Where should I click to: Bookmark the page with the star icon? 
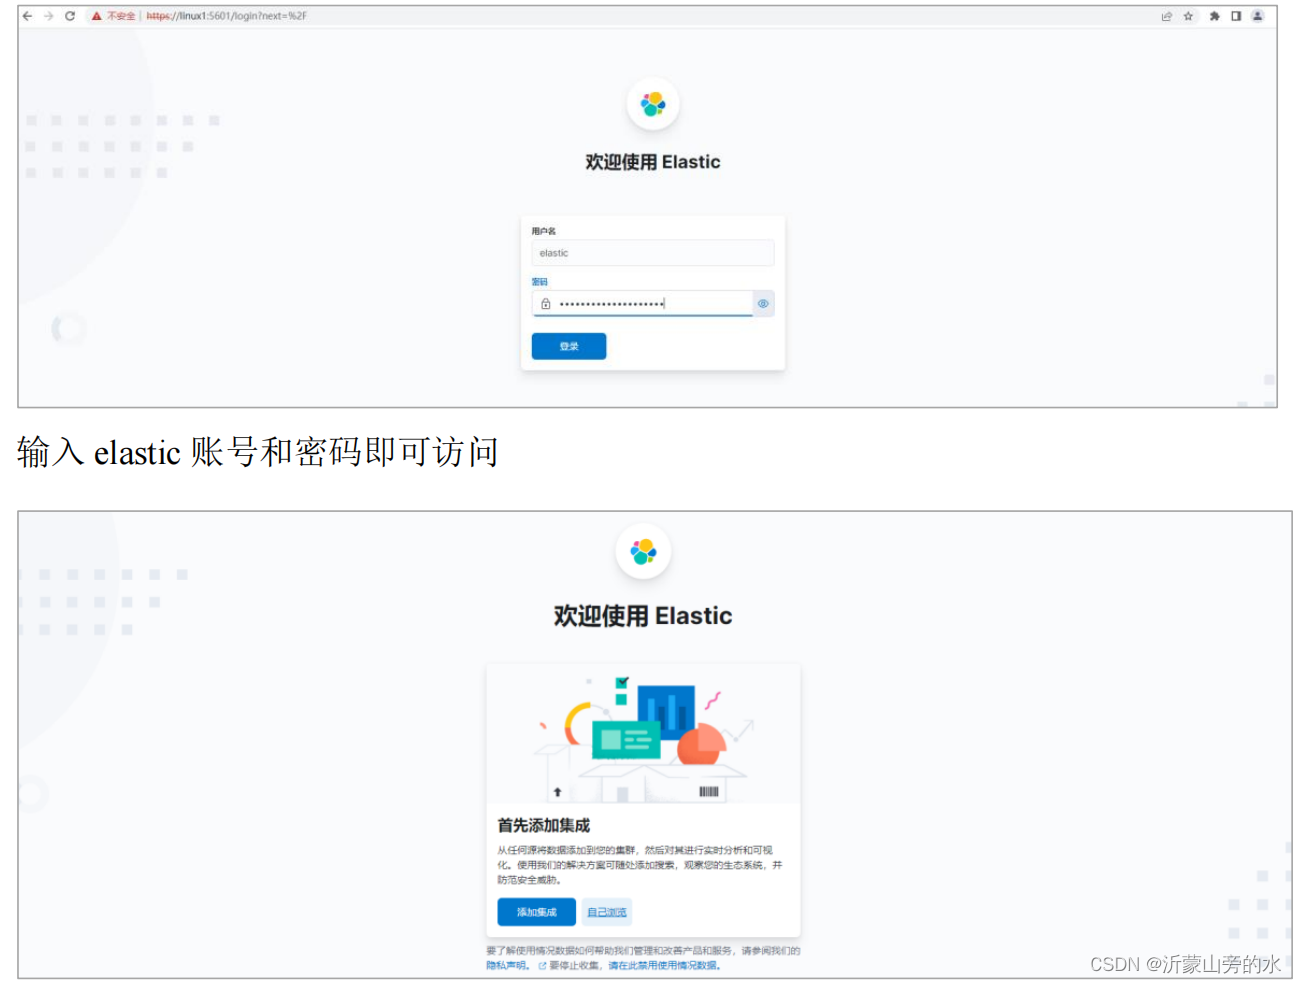click(x=1188, y=16)
